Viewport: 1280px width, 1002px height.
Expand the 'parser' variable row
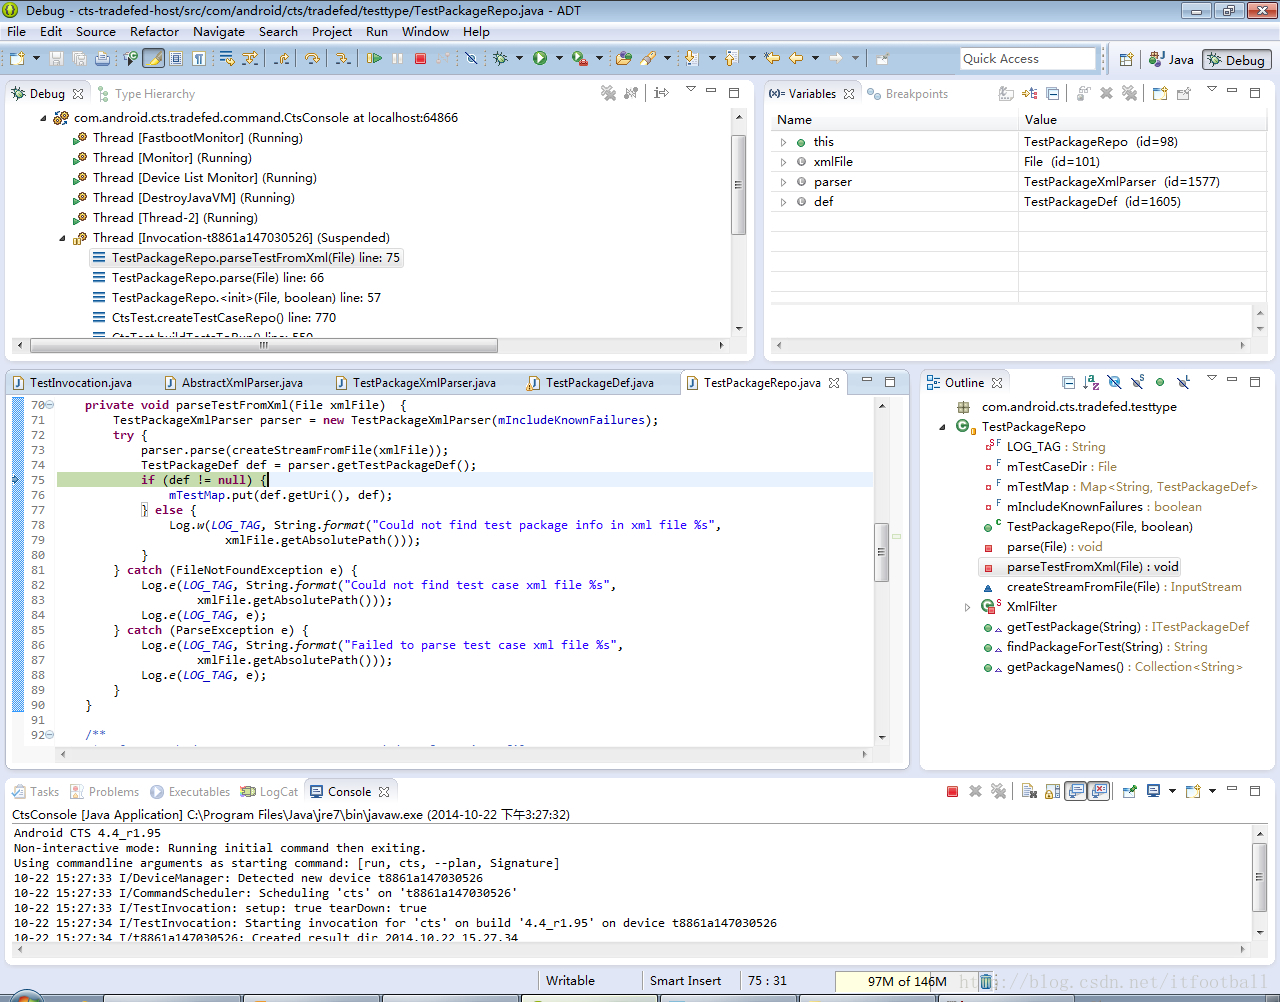coord(783,182)
